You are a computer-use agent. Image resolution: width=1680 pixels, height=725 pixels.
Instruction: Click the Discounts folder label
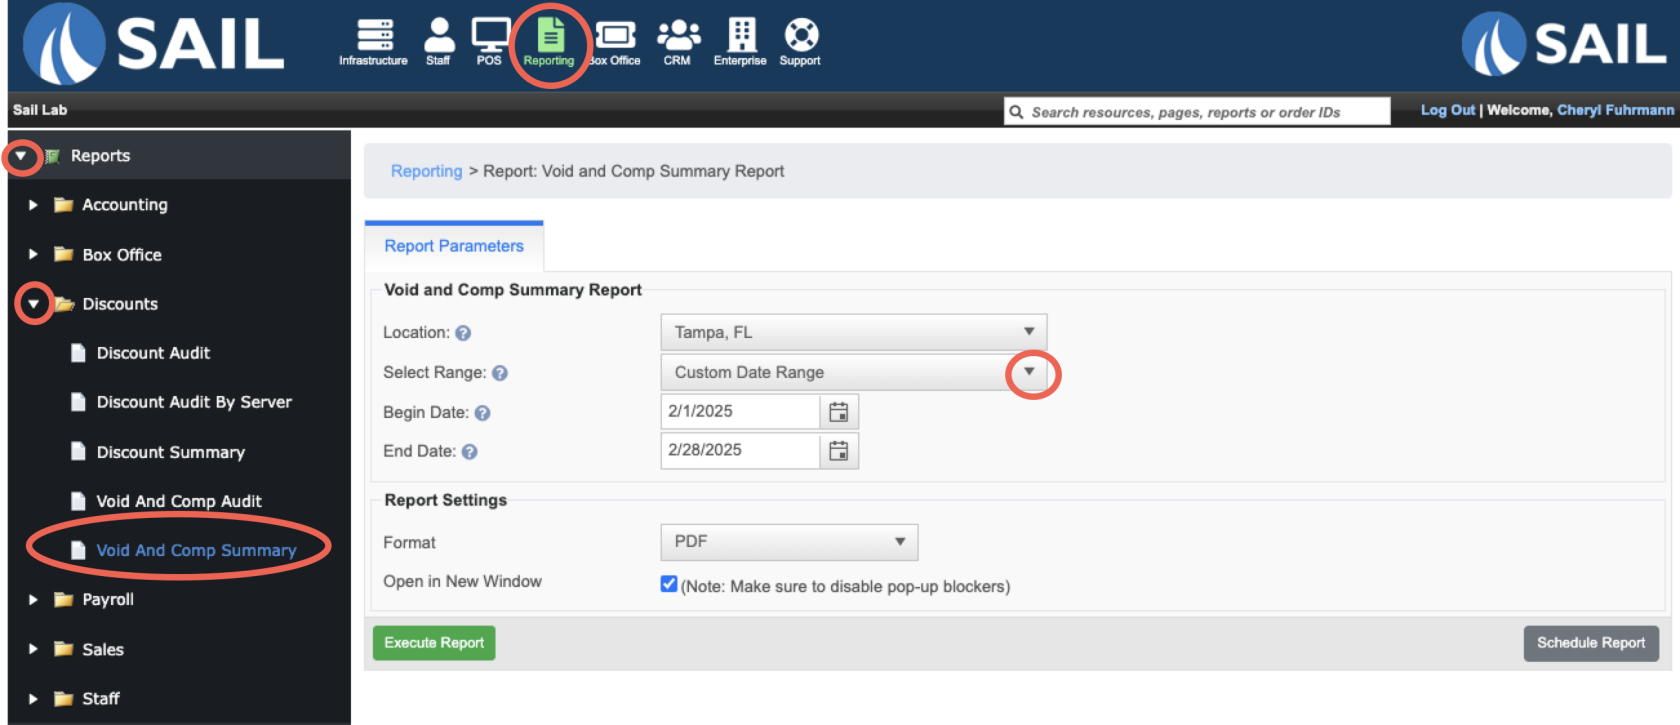click(120, 304)
